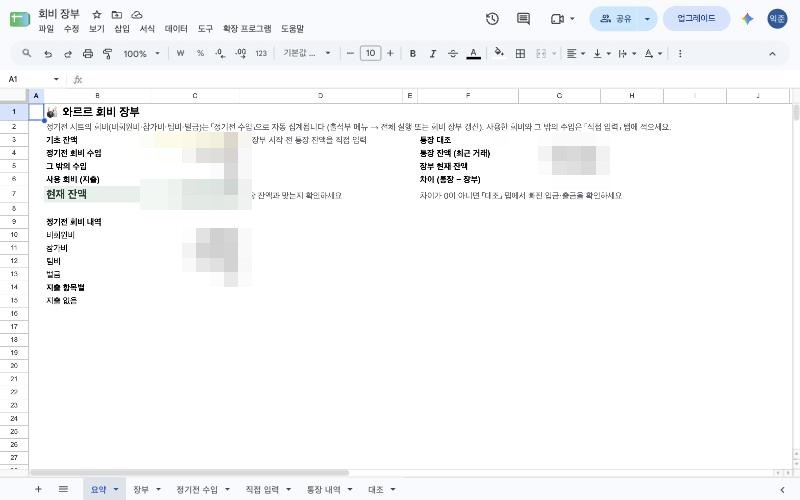This screenshot has height=500, width=800.
Task: Open the text color picker
Action: [473, 53]
